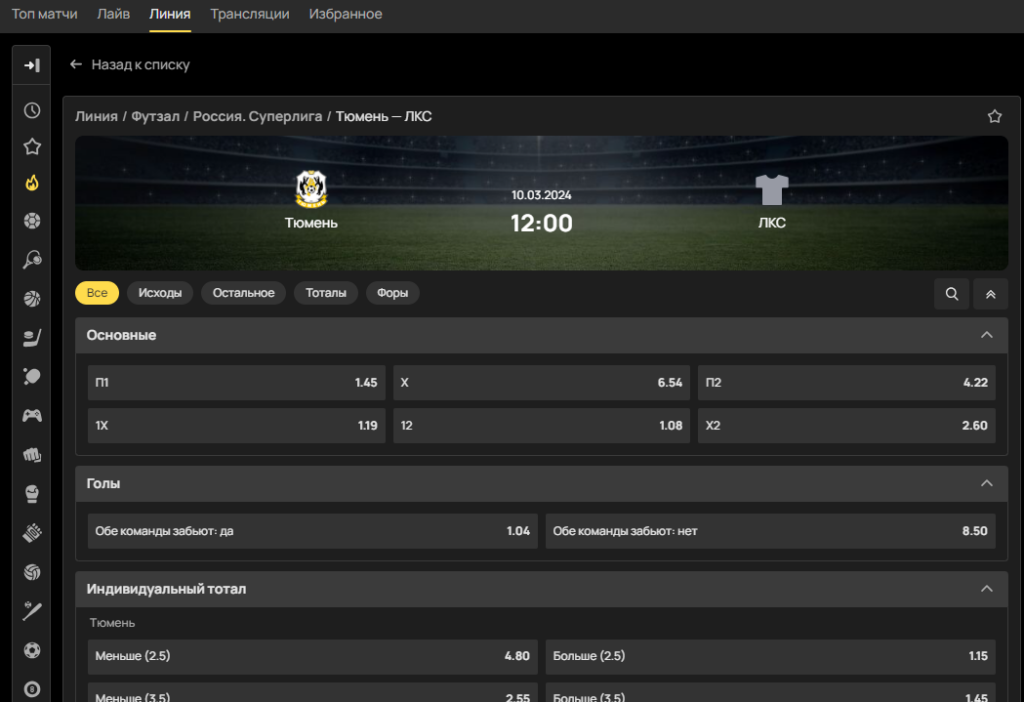This screenshot has height=702, width=1024.
Task: Collapse the Основные section
Action: pos(986,335)
